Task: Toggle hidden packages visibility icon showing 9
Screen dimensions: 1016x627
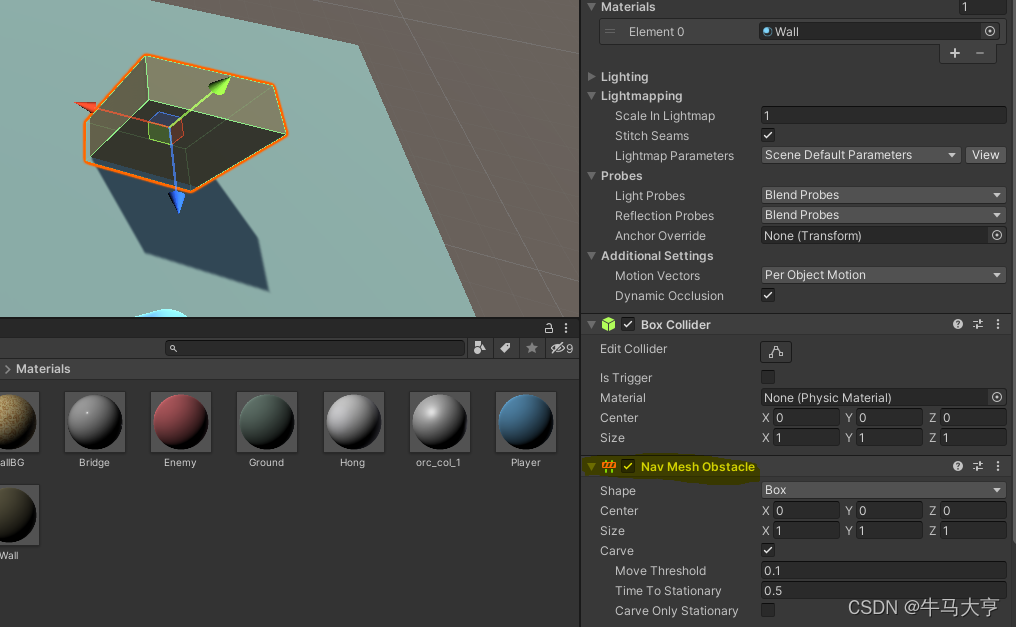Action: (561, 348)
